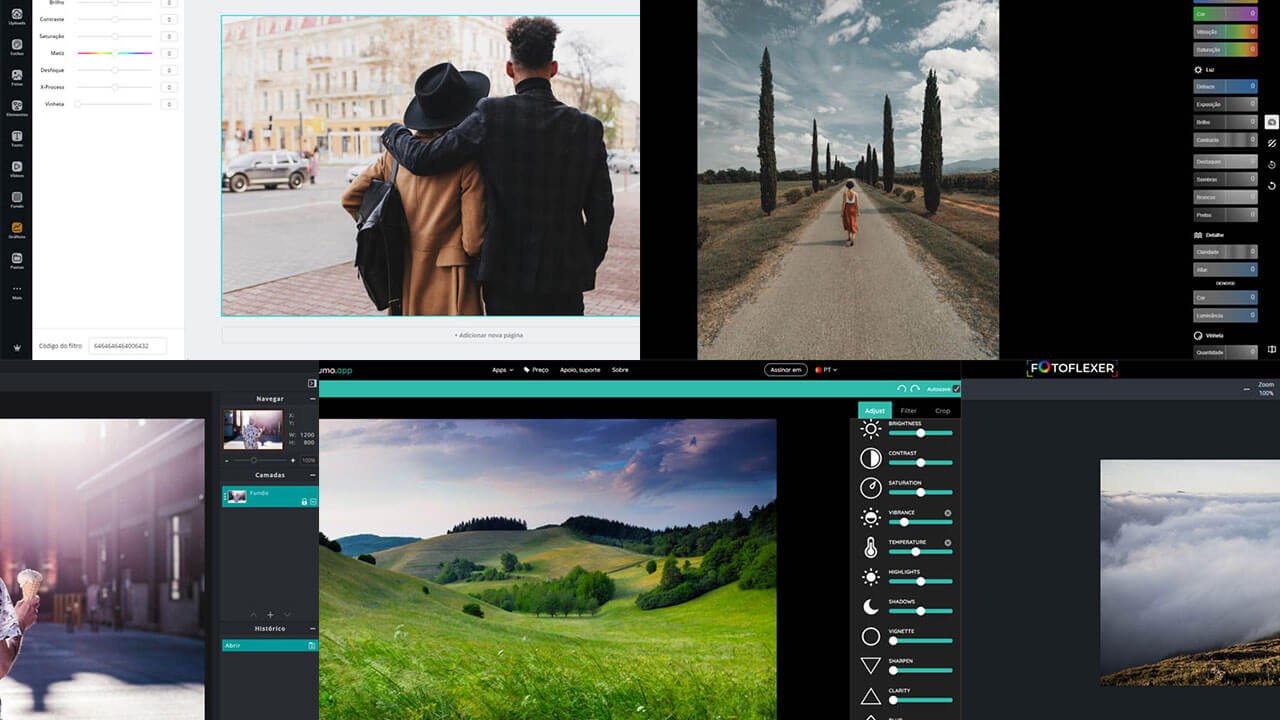Screen dimensions: 1280x720
Task: Click the orange Gráficos sidebar icon
Action: coord(17,229)
